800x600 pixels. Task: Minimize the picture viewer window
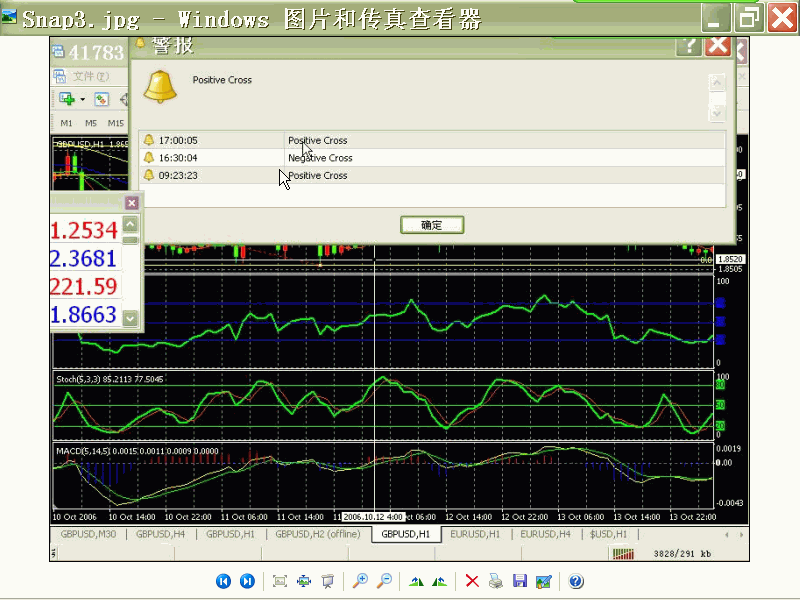pyautogui.click(x=715, y=19)
